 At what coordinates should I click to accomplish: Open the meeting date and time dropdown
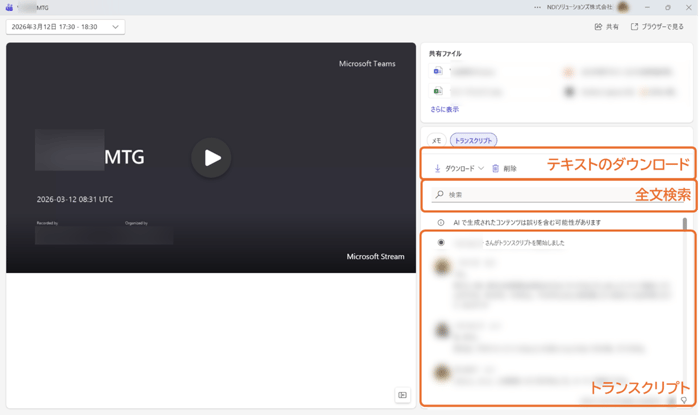65,27
